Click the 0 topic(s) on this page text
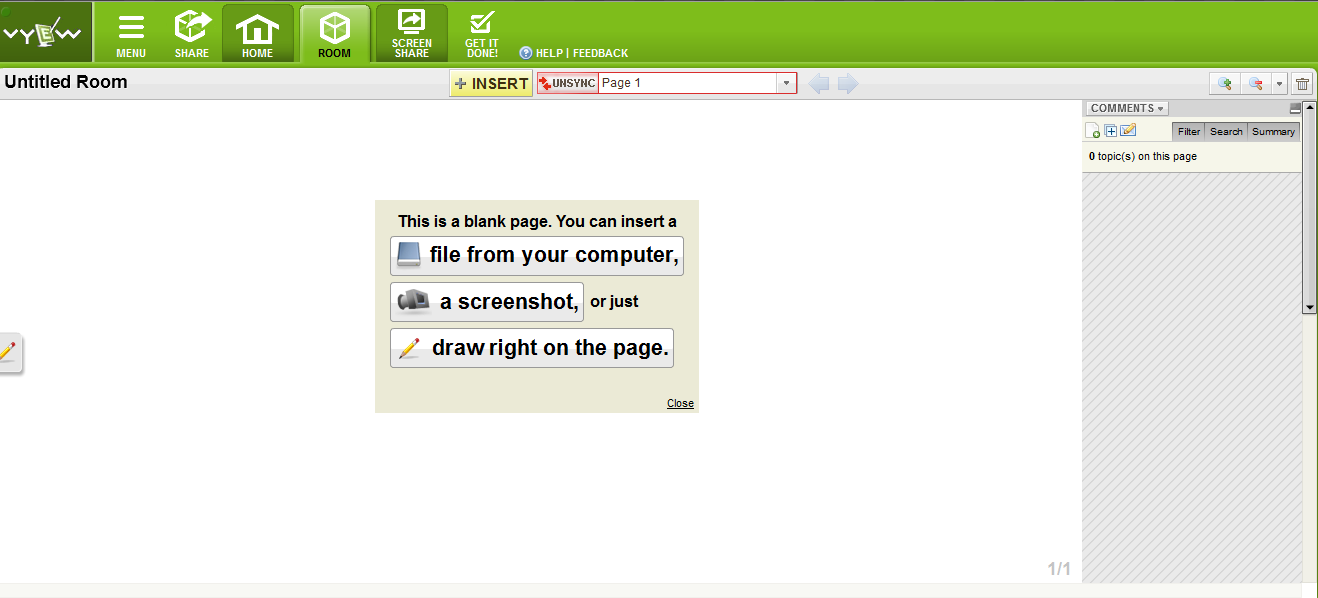 click(1143, 156)
